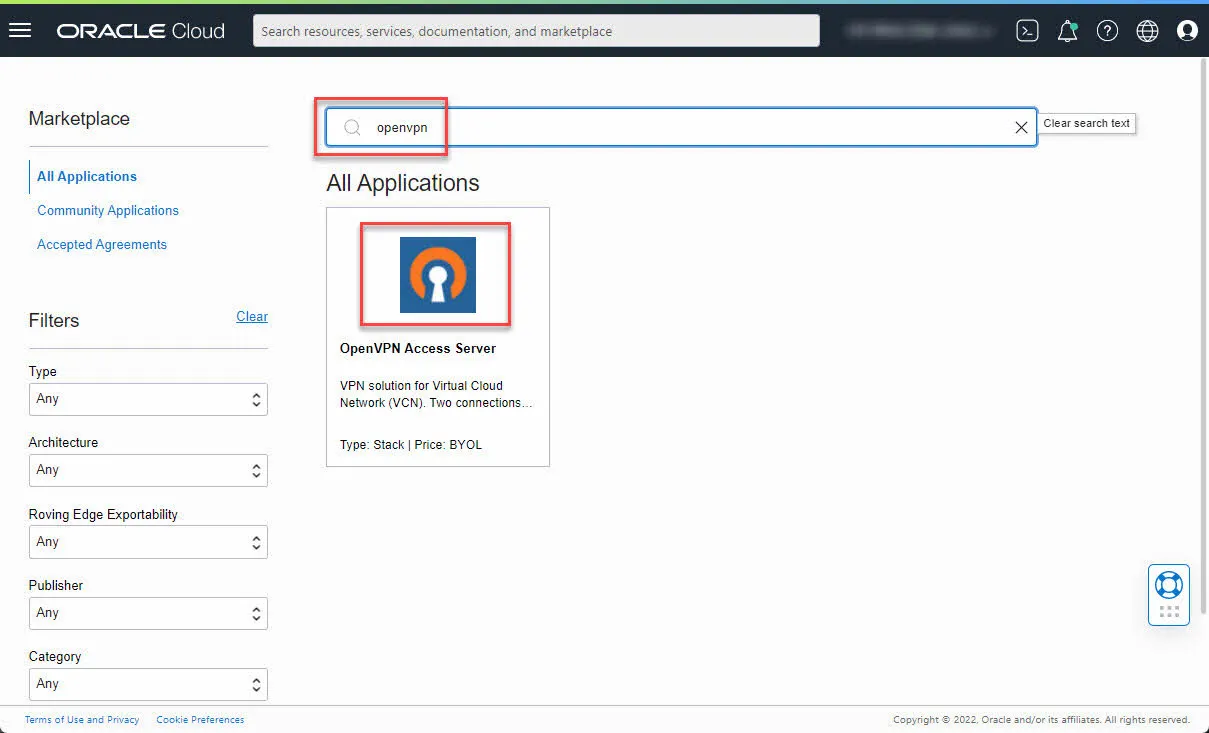
Task: Focus the global resource search bar
Action: 536,31
